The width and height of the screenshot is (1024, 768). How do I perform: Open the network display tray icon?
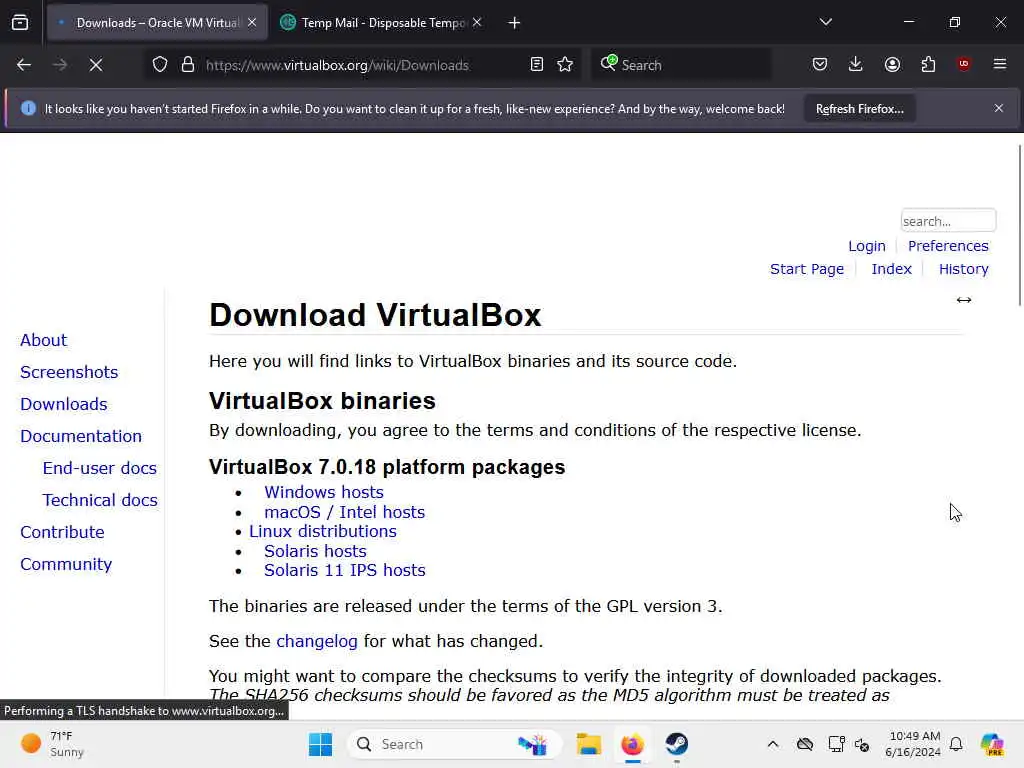tap(836, 744)
